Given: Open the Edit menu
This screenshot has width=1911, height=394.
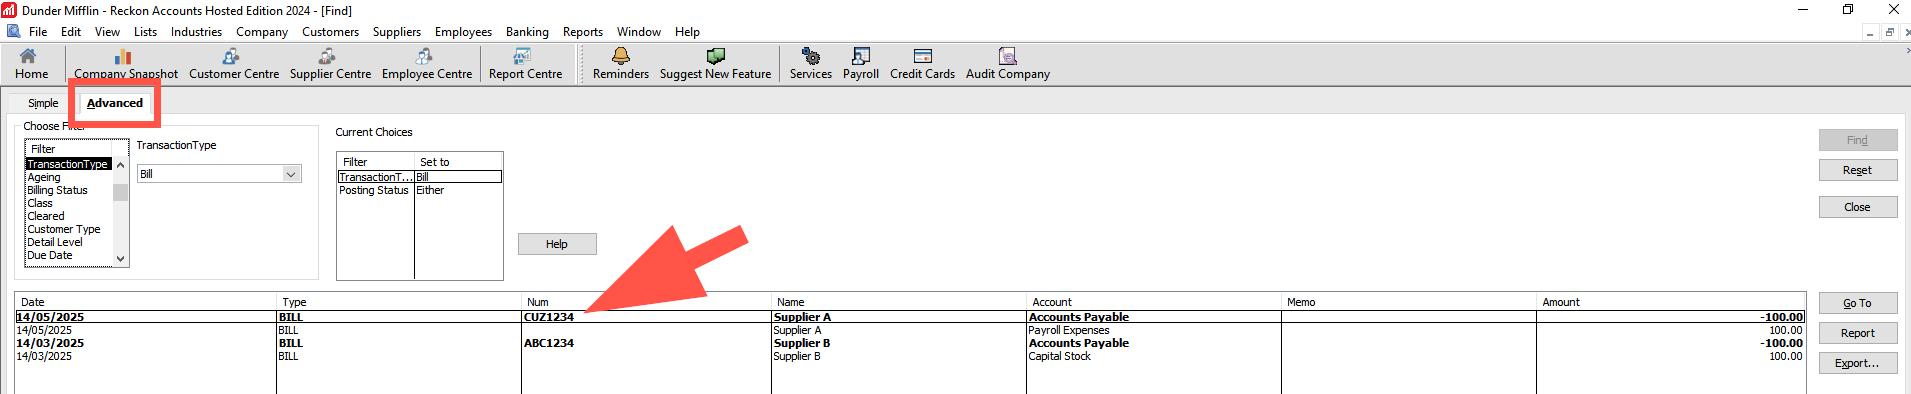Looking at the screenshot, I should coord(71,32).
